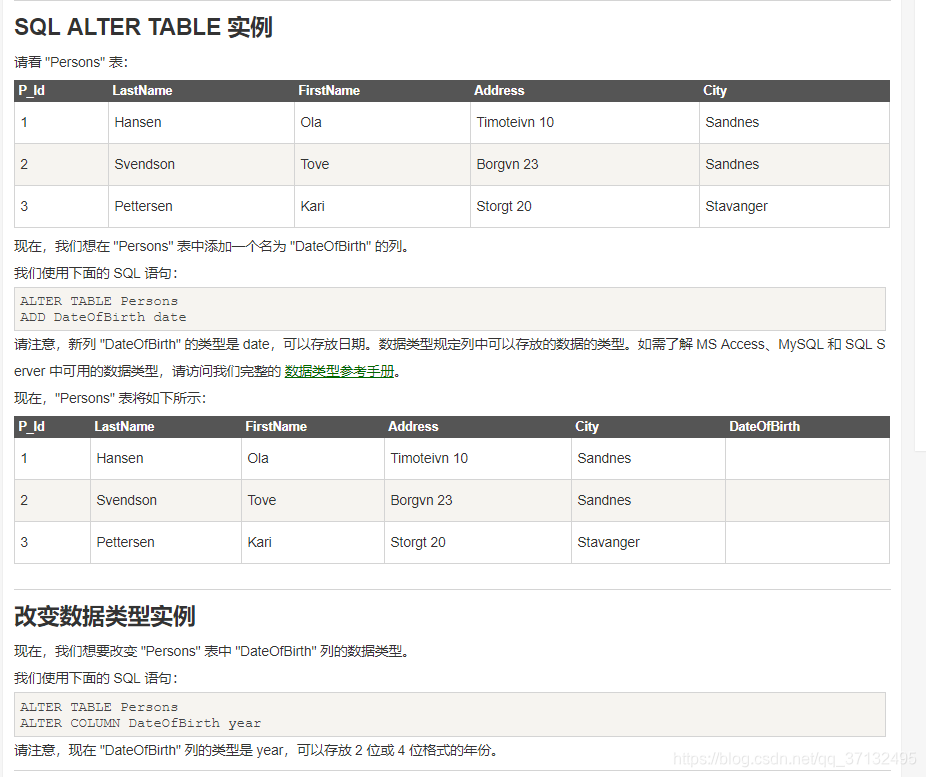Click Timoteivn 10 in the table with DateOfBirth column

click(x=429, y=458)
